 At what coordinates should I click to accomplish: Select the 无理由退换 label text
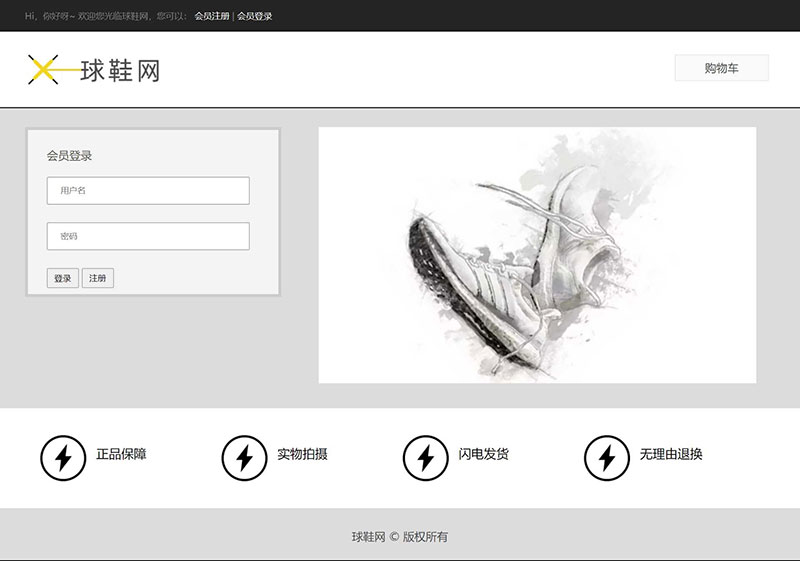[670, 454]
